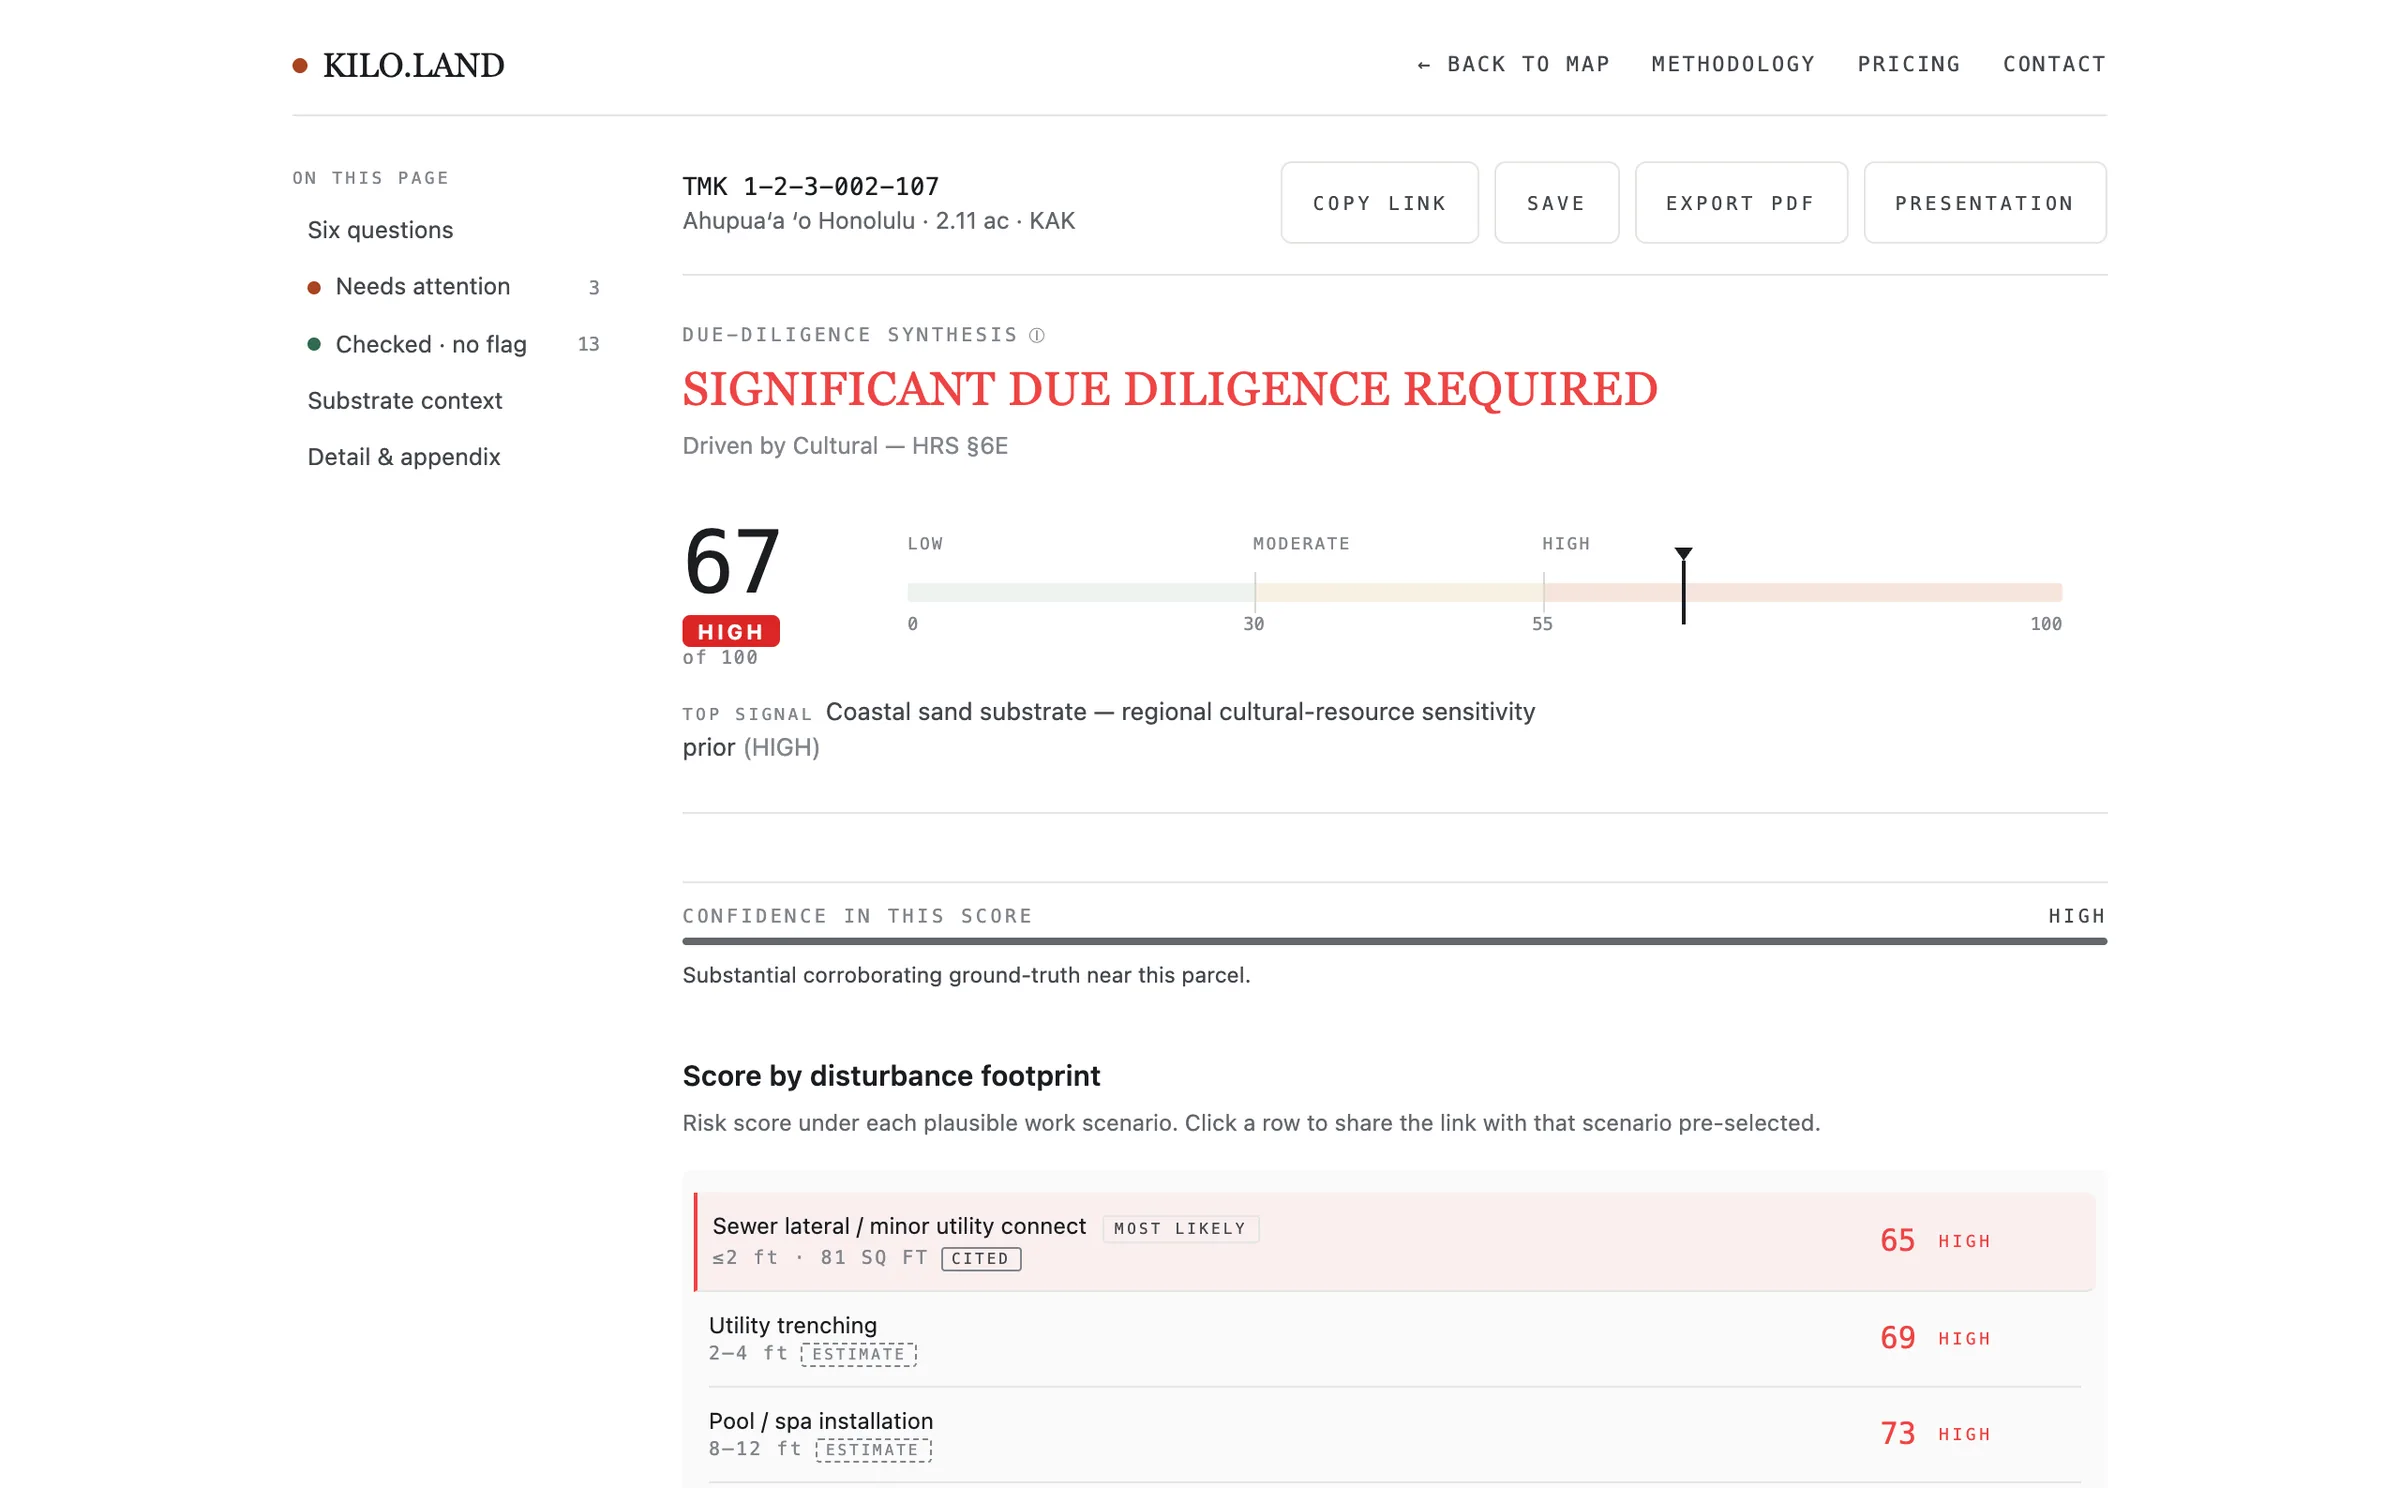Click the 'Driven by Cultural — HRS §6E' text

pos(845,446)
